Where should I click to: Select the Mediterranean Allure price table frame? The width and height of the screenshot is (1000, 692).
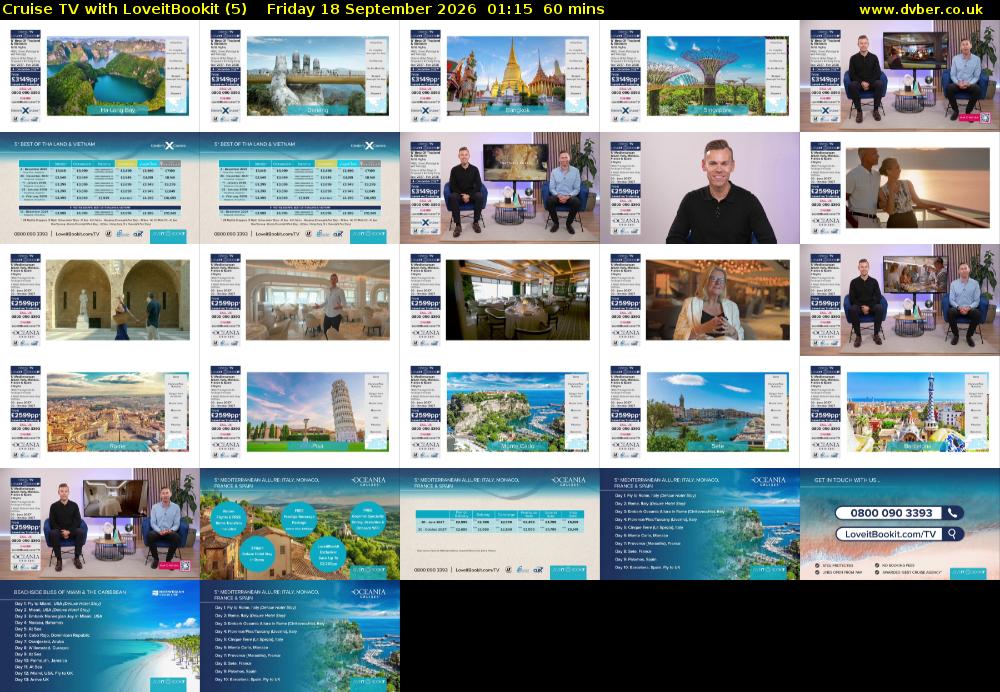coord(499,524)
